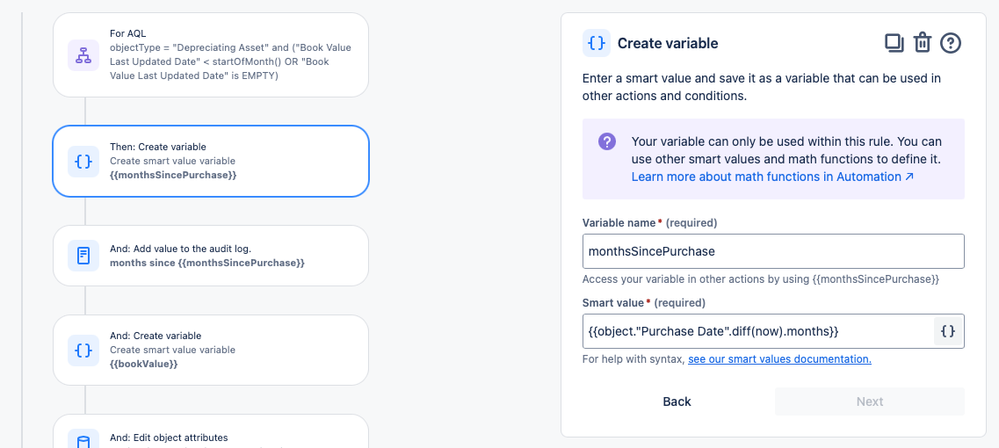Open smart value picker braces button

(948, 331)
